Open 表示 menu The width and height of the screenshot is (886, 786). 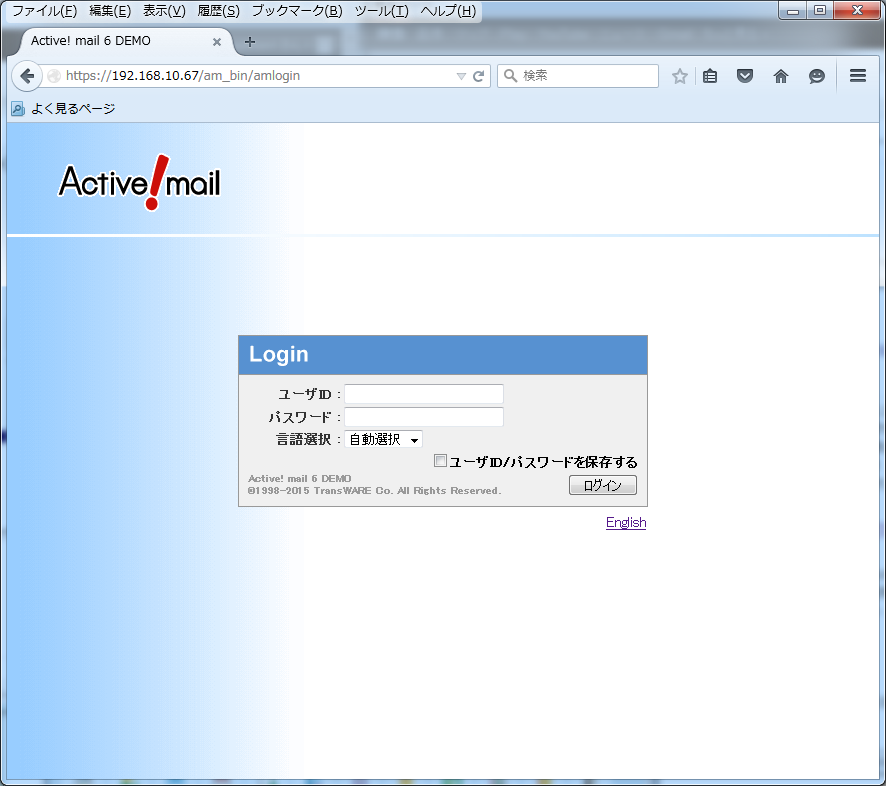[x=164, y=11]
